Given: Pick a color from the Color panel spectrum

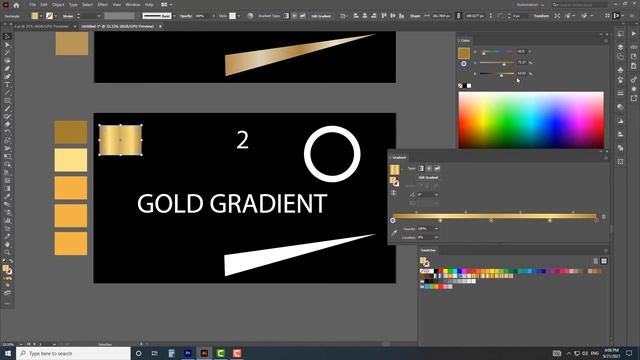Looking at the screenshot, I should click(x=531, y=120).
